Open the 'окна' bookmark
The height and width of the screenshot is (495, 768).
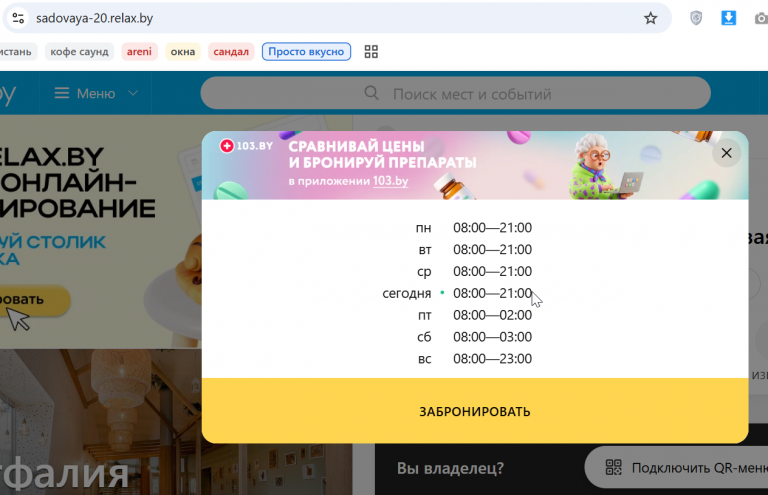[183, 51]
